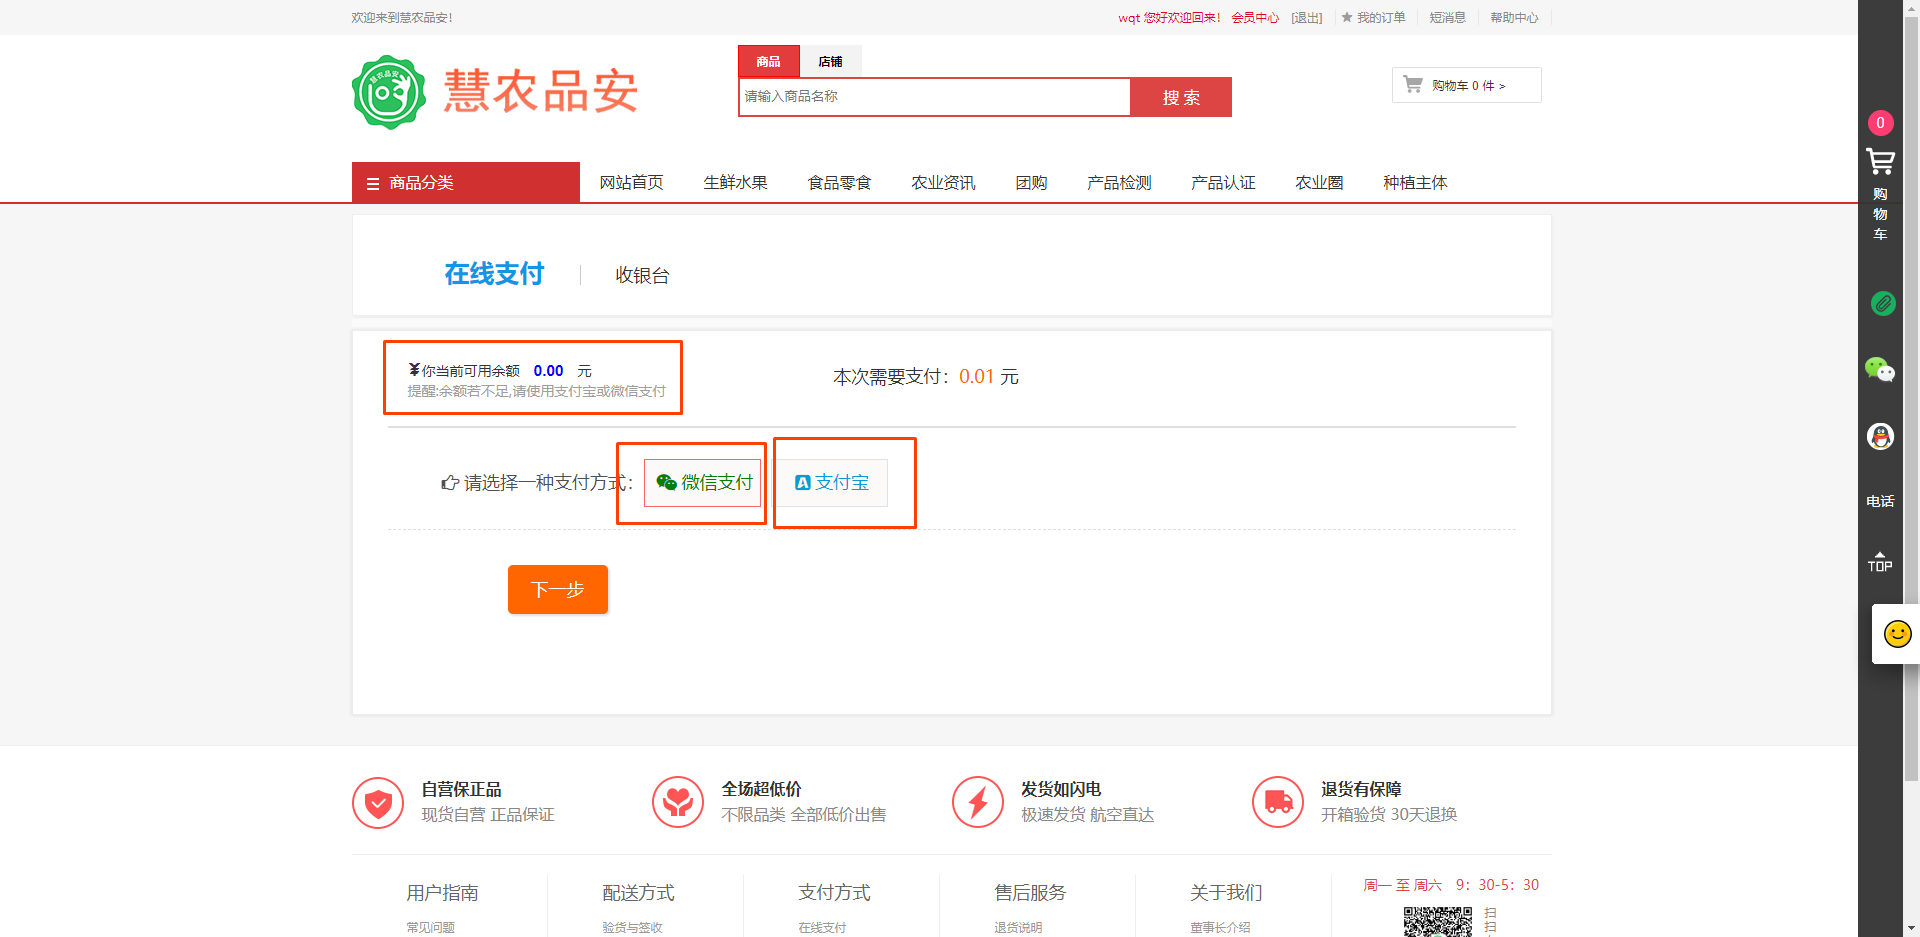Click the yellow smiley face icon
This screenshot has width=1920, height=937.
pos(1897,634)
